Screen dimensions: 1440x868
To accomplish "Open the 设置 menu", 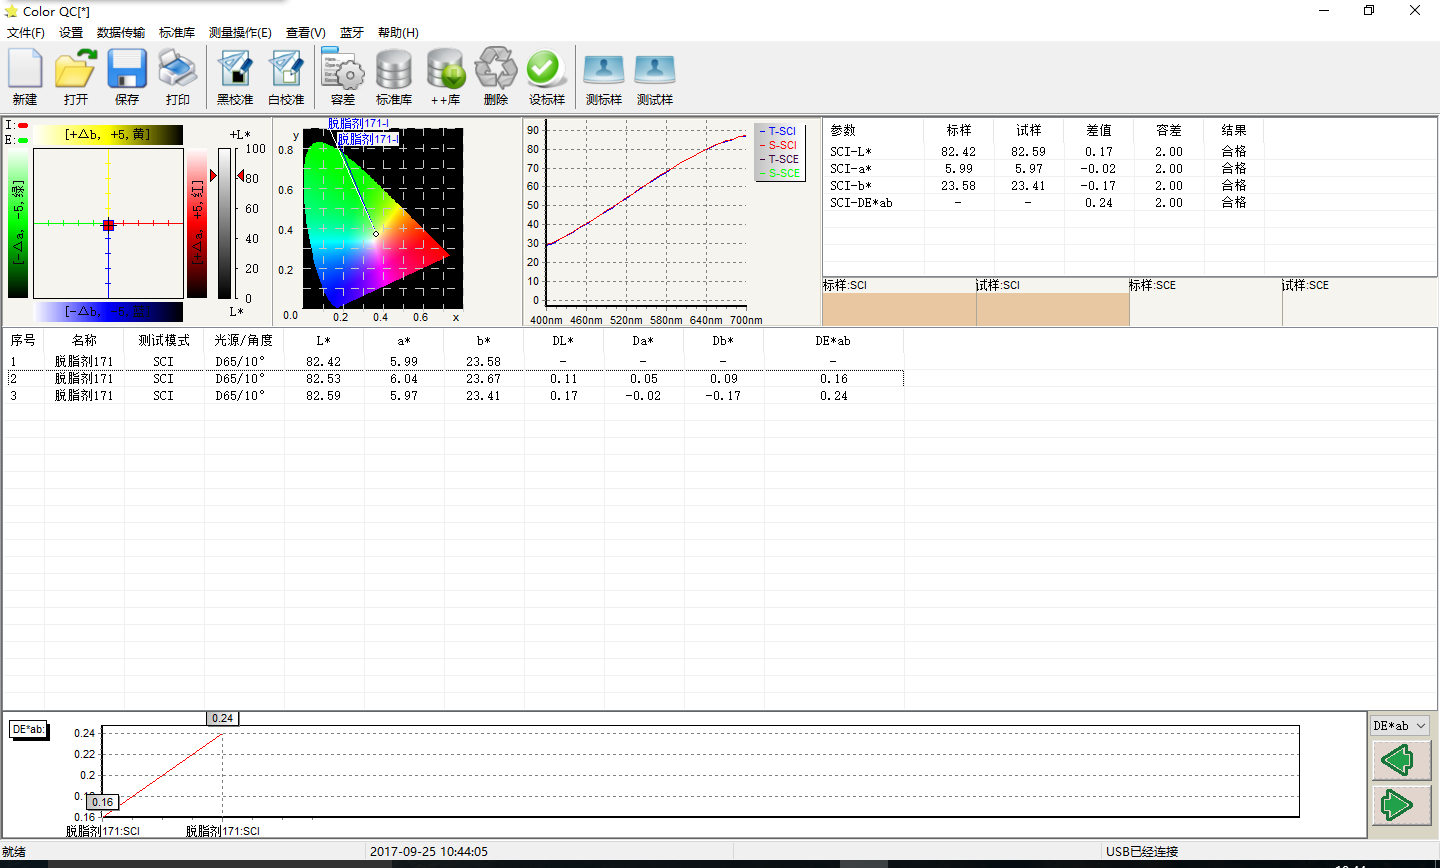I will (71, 33).
